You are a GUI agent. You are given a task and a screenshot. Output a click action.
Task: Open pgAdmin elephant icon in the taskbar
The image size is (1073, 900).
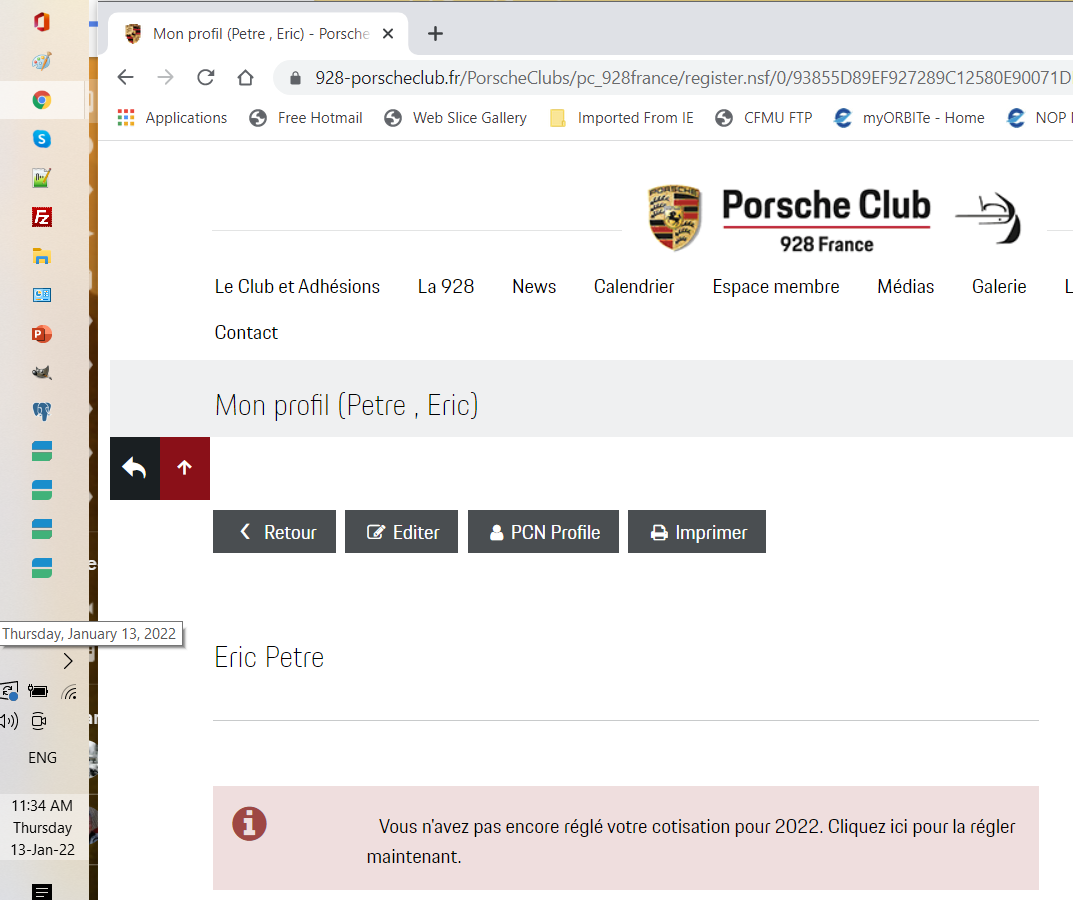(x=42, y=411)
